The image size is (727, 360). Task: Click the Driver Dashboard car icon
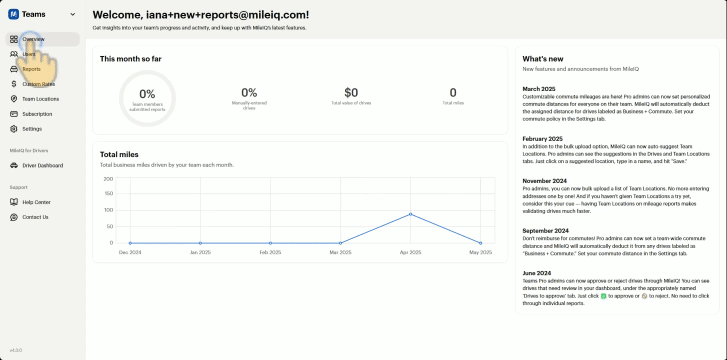tap(14, 165)
